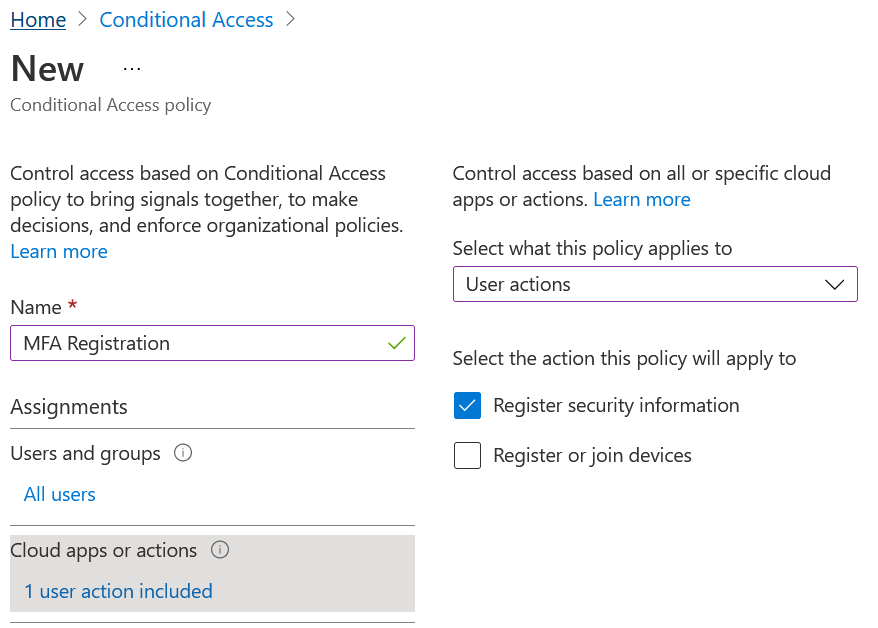Click the red required asterisk by Name
Image resolution: width=878 pixels, height=628 pixels.
[72, 305]
